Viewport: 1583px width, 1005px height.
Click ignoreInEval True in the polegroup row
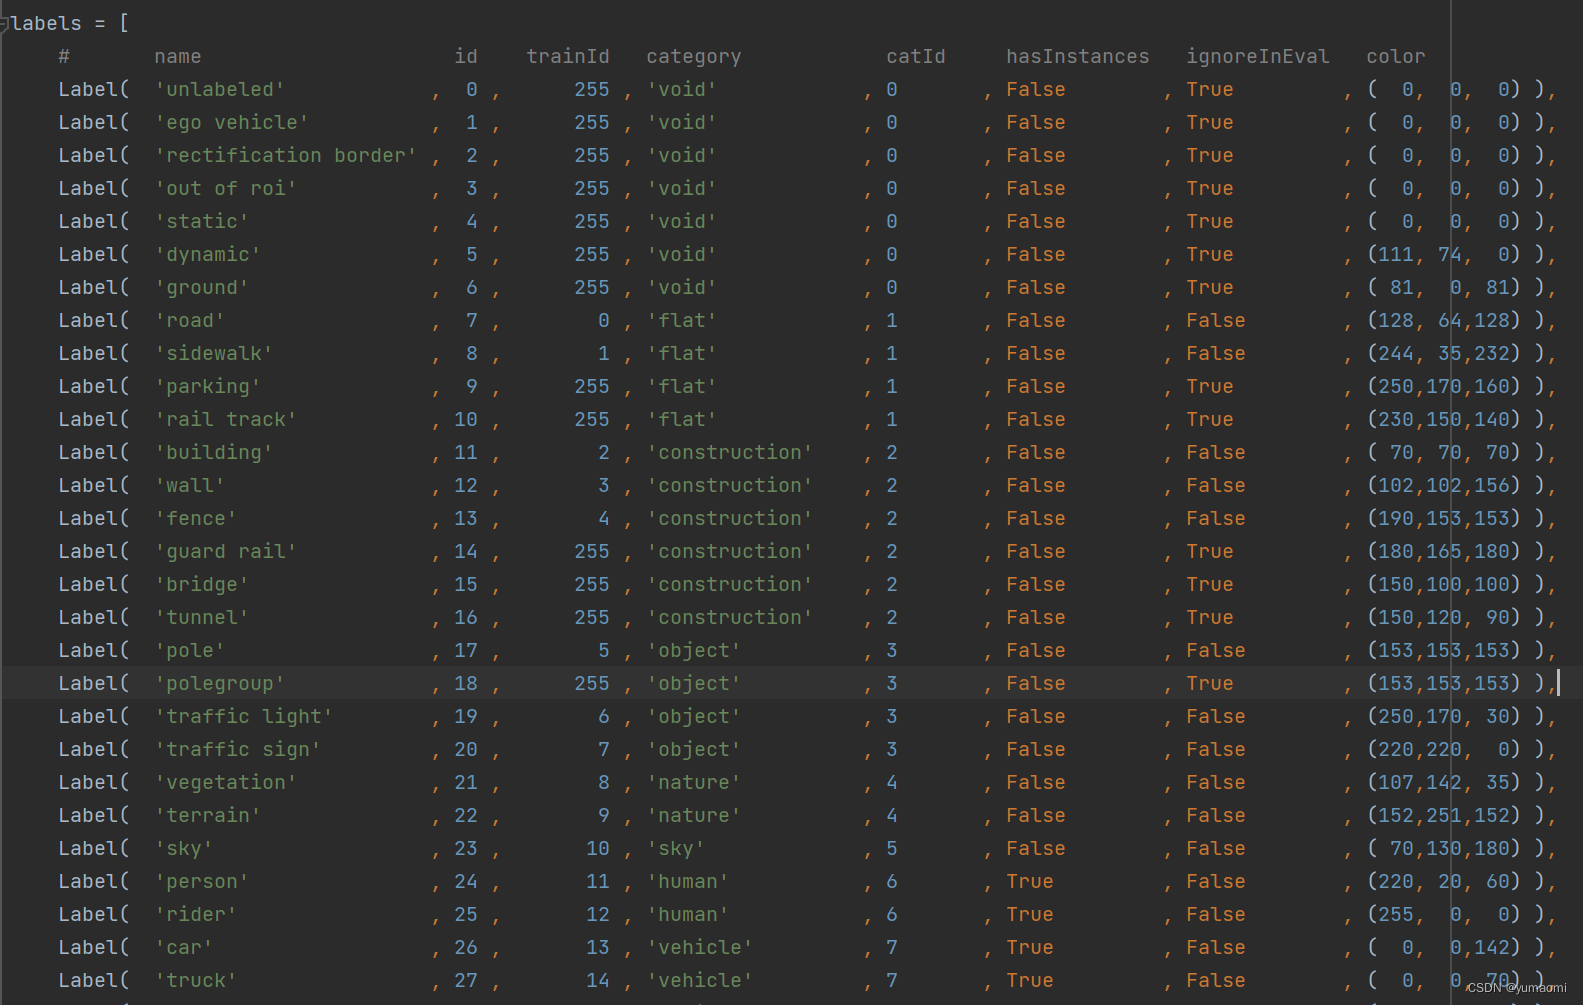1210,684
